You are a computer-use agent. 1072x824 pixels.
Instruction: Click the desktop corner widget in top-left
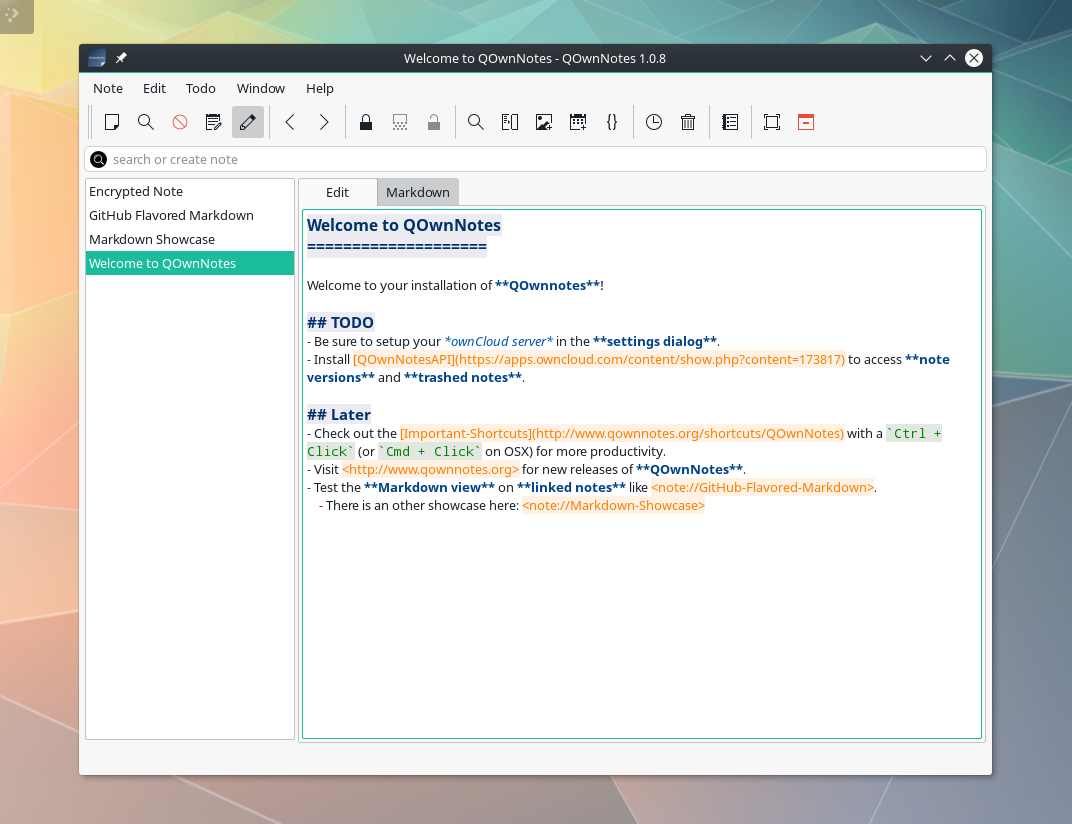coord(14,14)
